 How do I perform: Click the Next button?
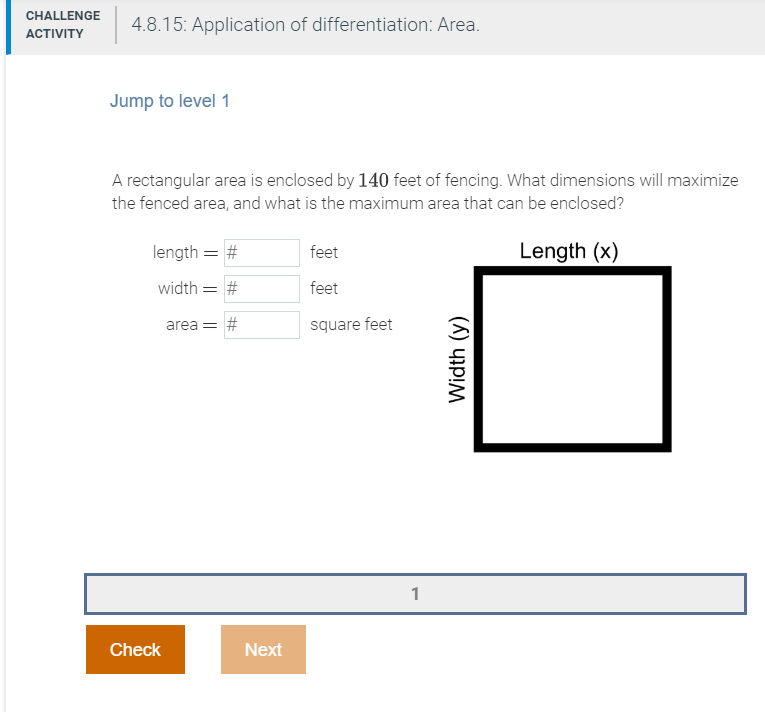pos(263,650)
